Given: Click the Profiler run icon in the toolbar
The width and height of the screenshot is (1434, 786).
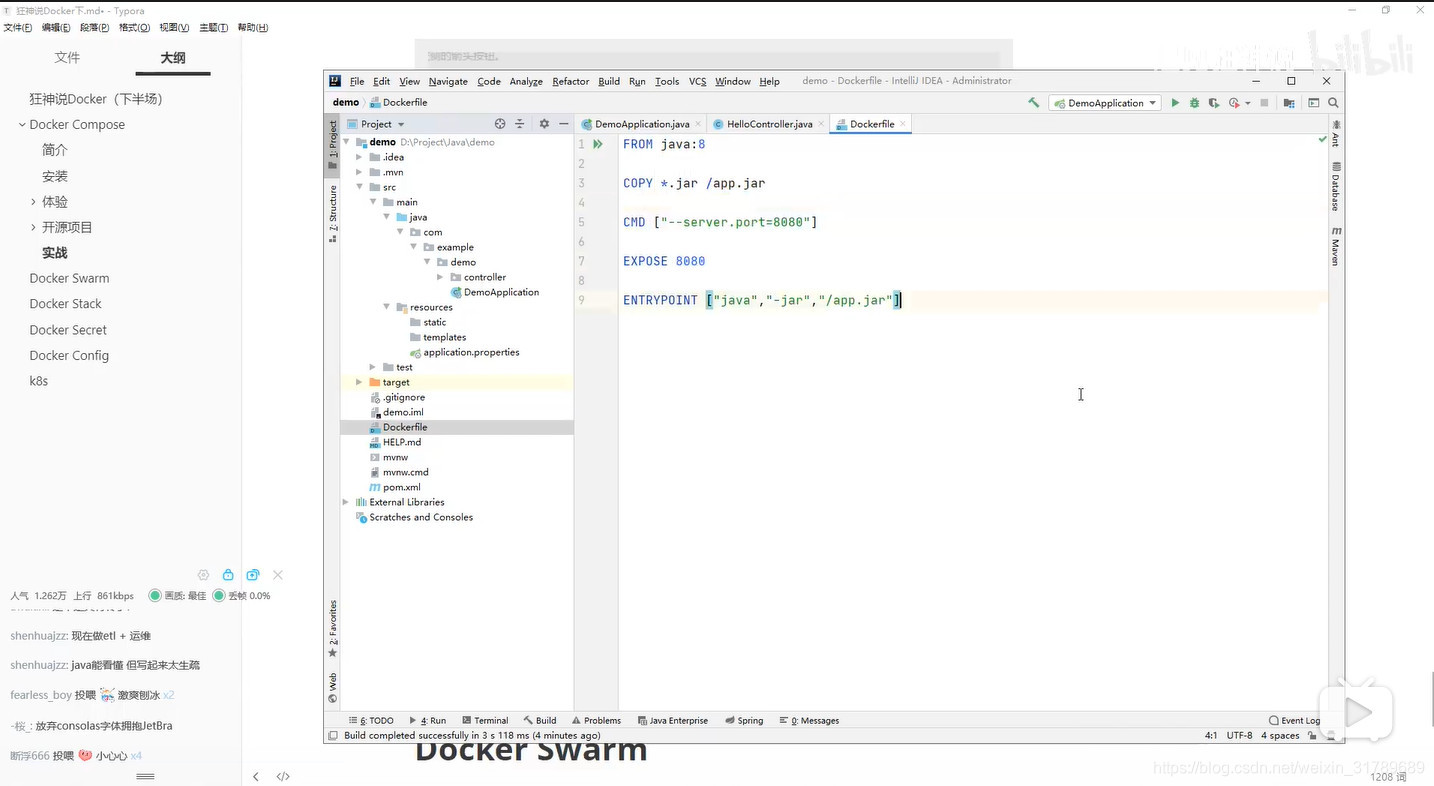Looking at the screenshot, I should pos(1234,103).
